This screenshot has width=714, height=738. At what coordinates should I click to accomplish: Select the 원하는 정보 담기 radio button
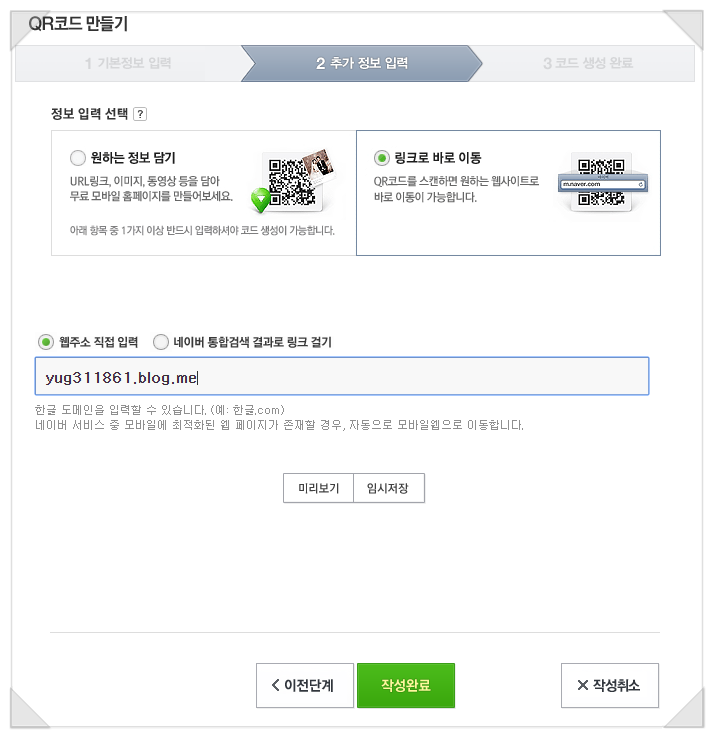[x=78, y=158]
